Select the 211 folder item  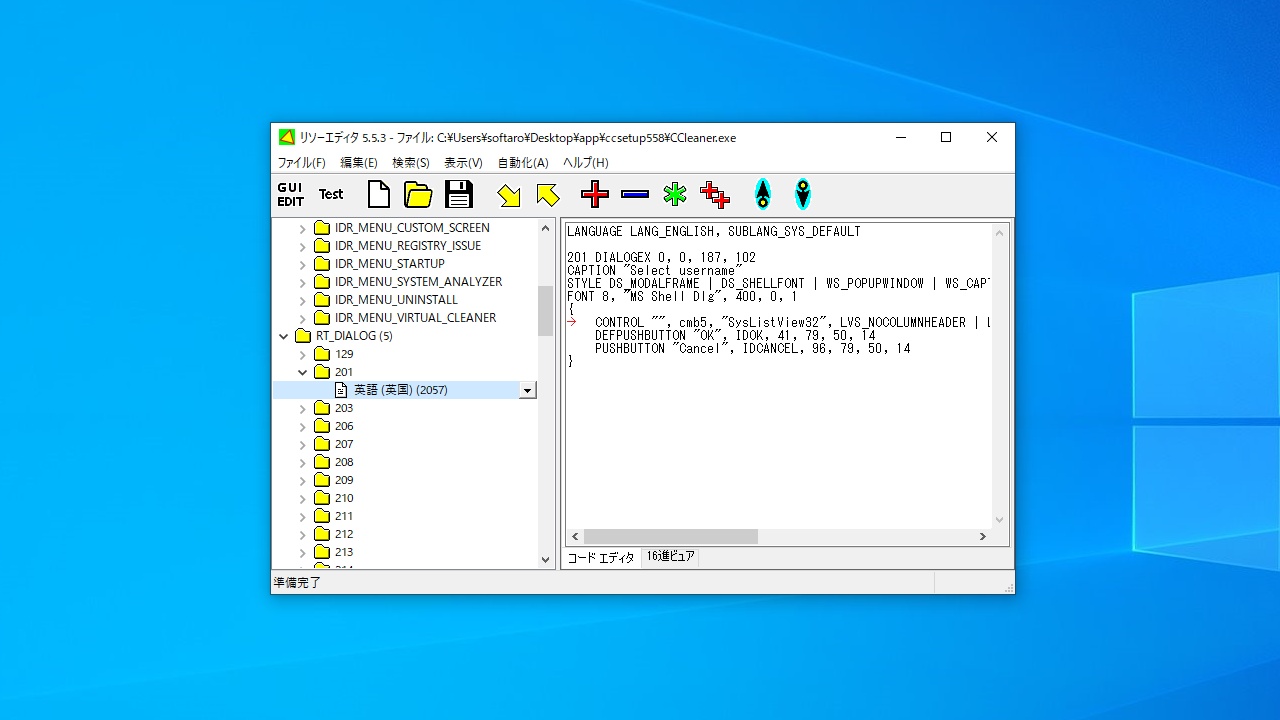tap(344, 516)
